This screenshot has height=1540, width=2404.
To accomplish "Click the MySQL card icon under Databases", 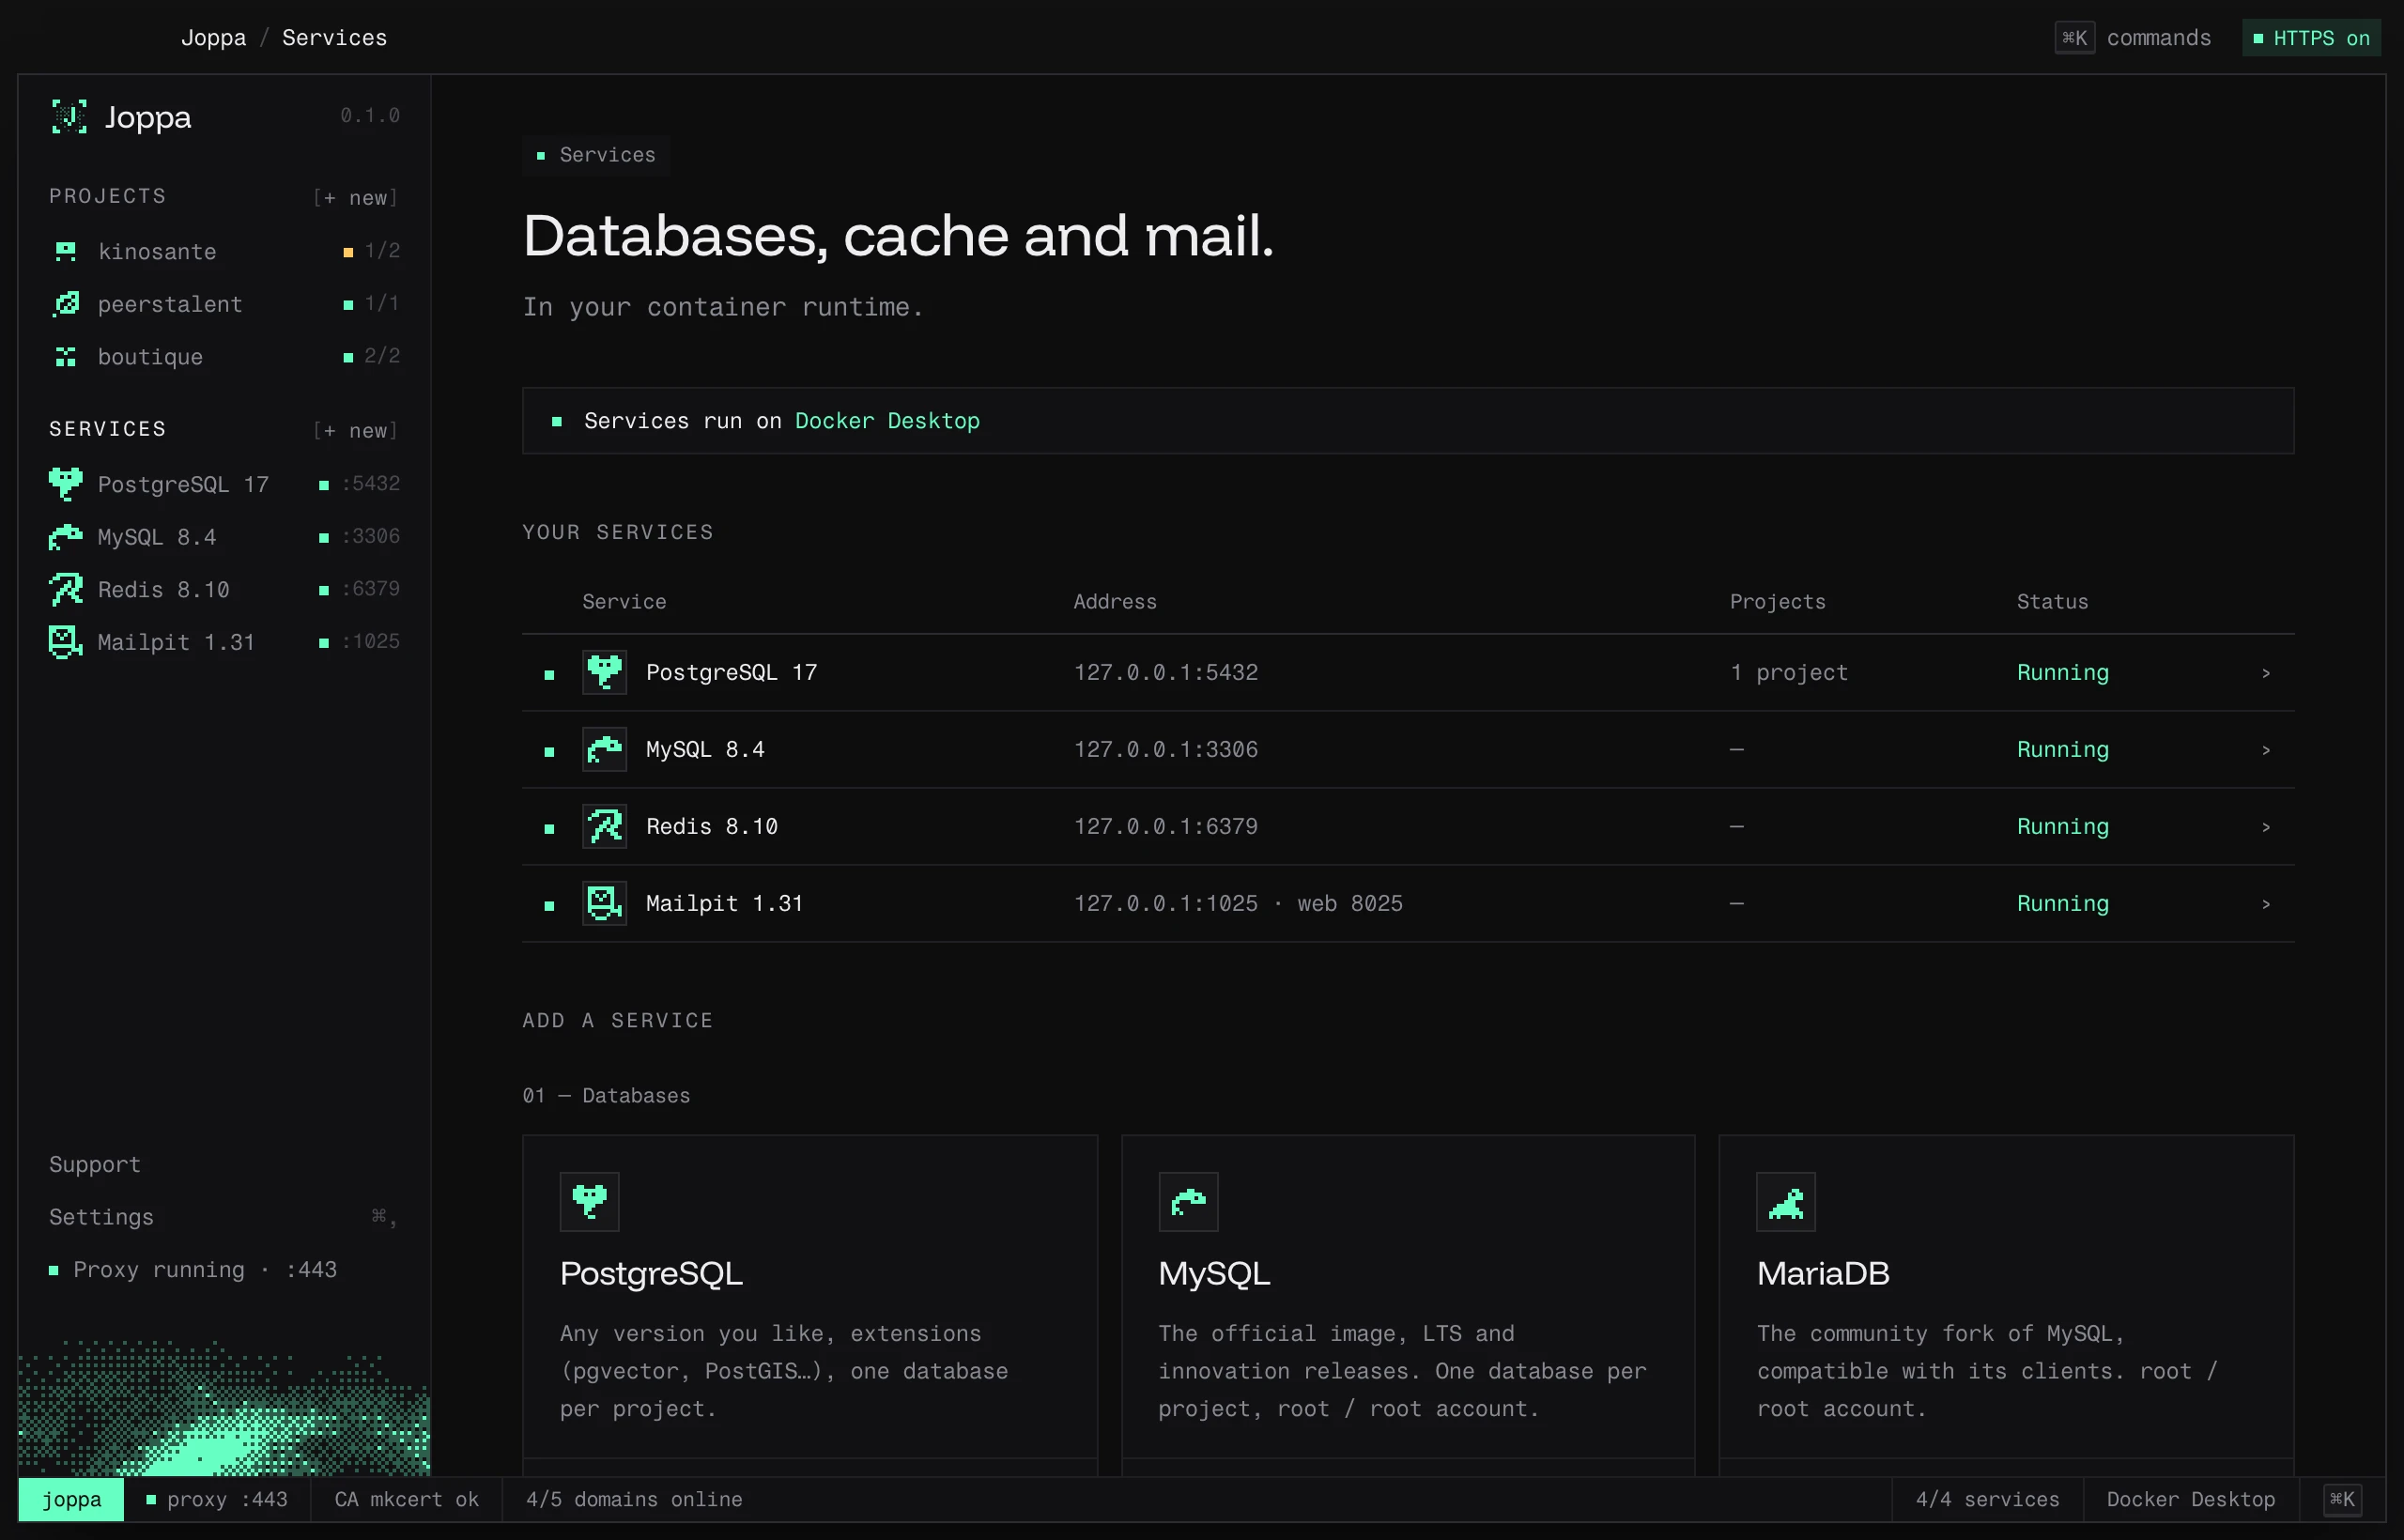I will (x=1188, y=1201).
